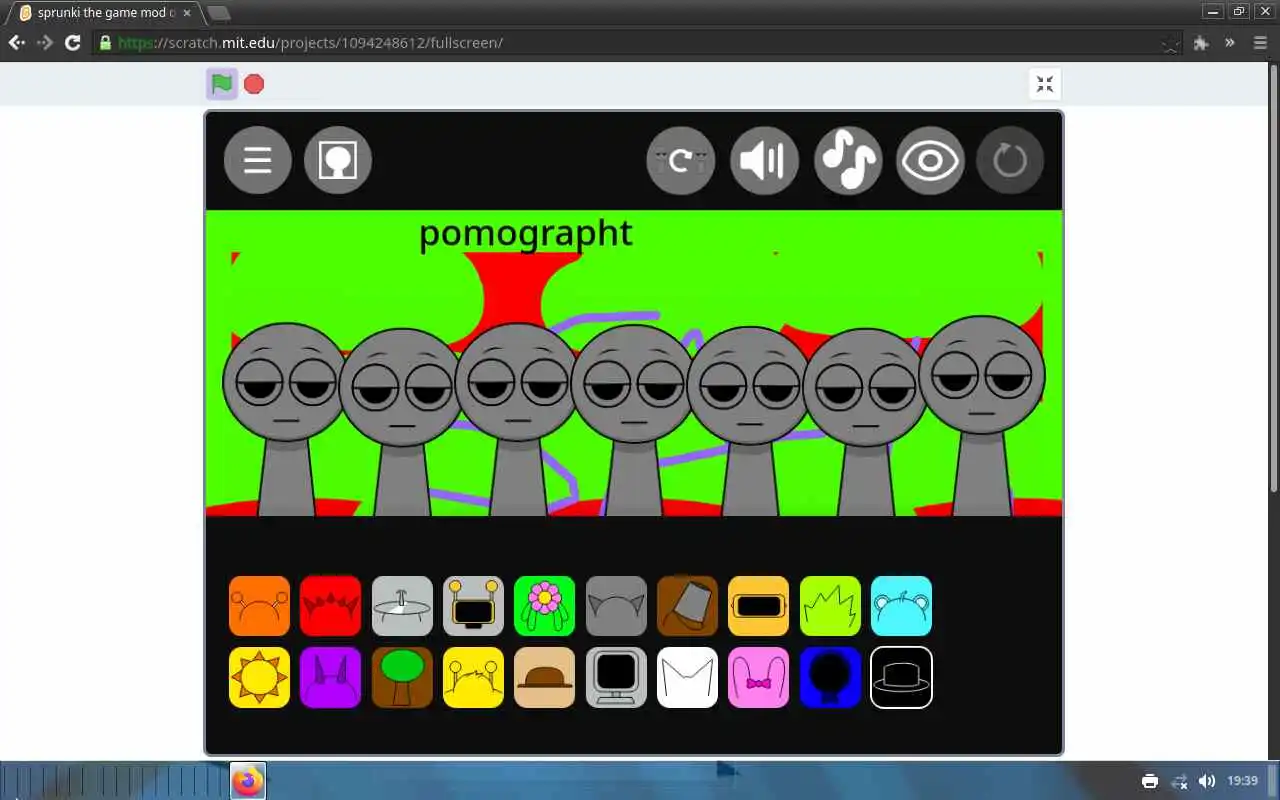Screen dimensions: 1280x800
Task: Select the brown tree character icon
Action: 402,677
